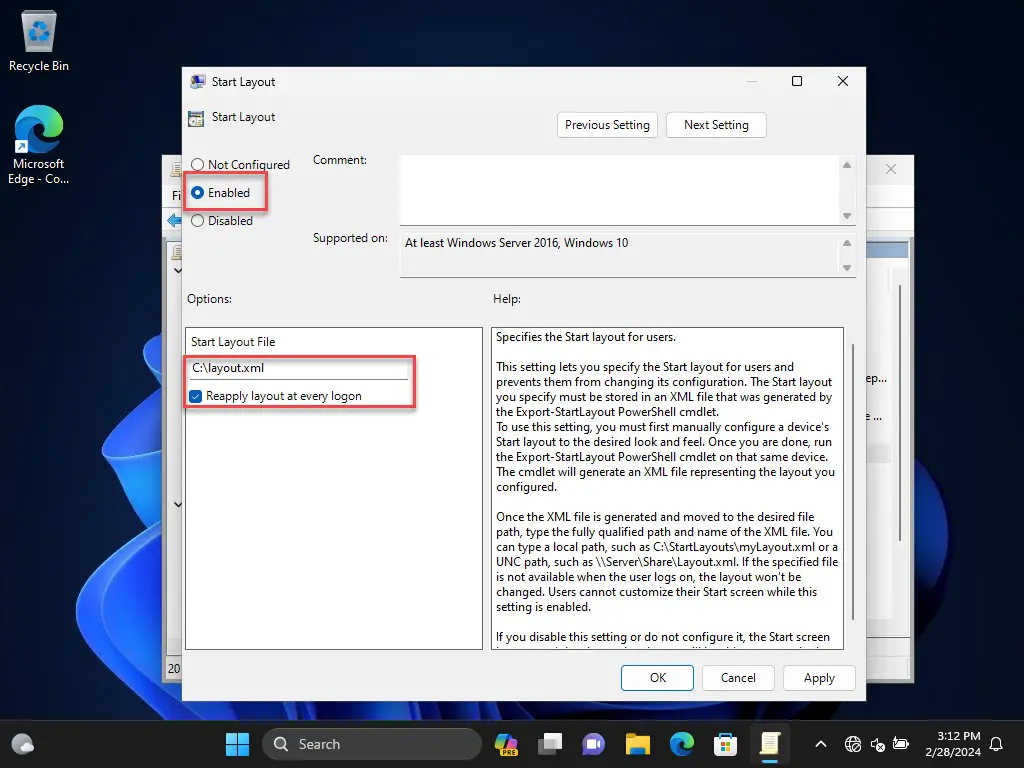Confirm with the OK button
1024x768 pixels.
click(658, 678)
